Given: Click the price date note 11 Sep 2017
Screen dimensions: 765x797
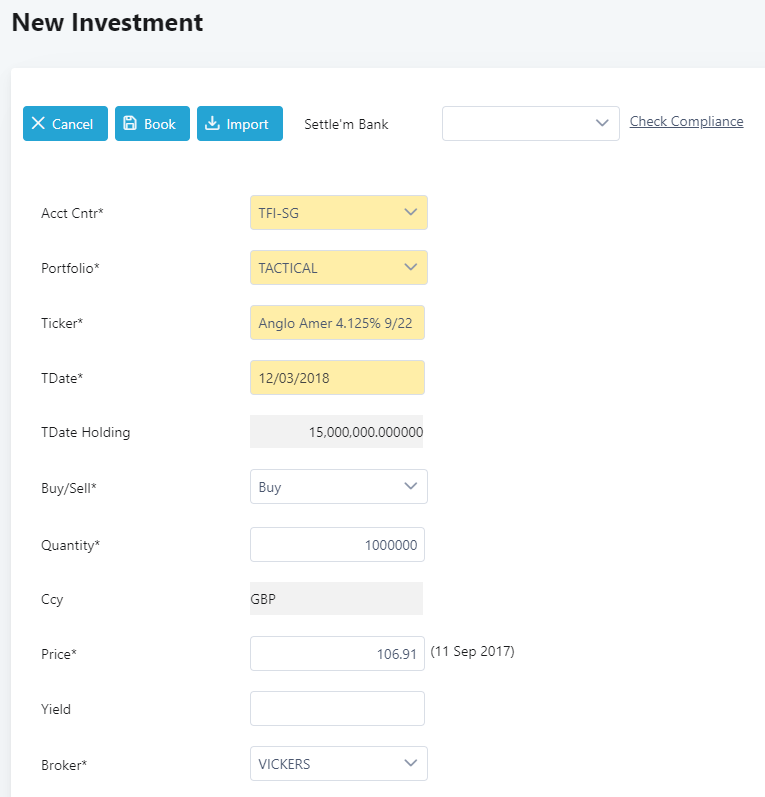Looking at the screenshot, I should tap(472, 651).
